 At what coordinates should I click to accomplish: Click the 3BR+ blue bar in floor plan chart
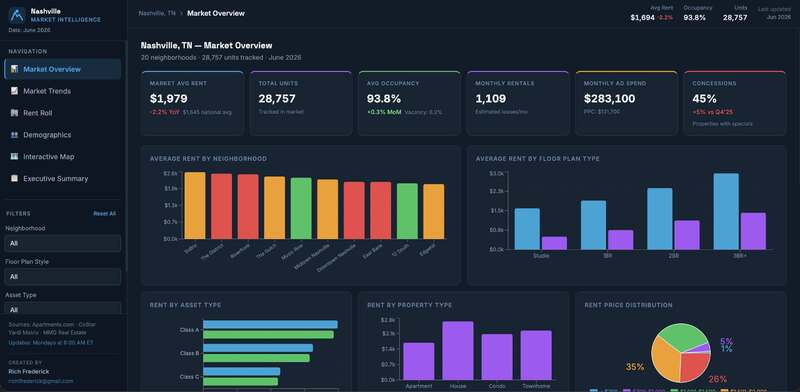point(726,211)
